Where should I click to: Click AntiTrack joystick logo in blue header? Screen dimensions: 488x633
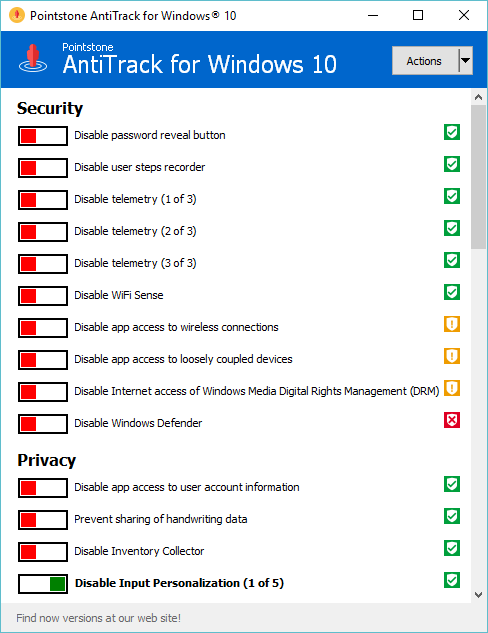coord(33,59)
